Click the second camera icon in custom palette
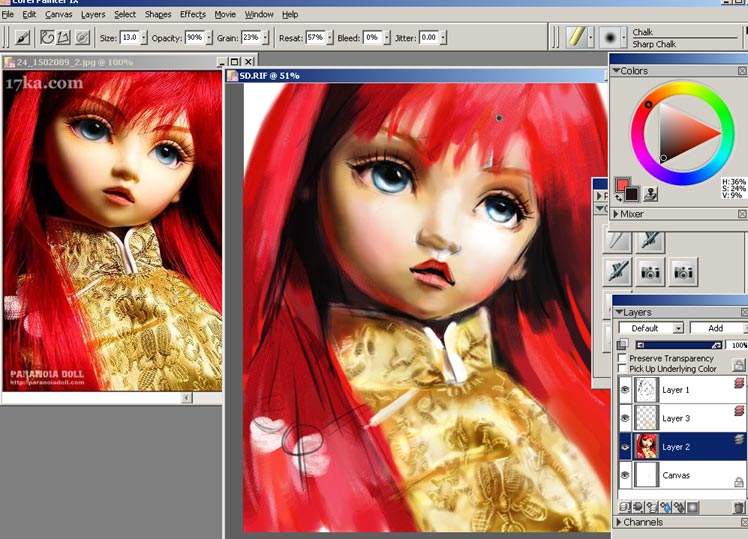748x539 pixels. (x=683, y=272)
